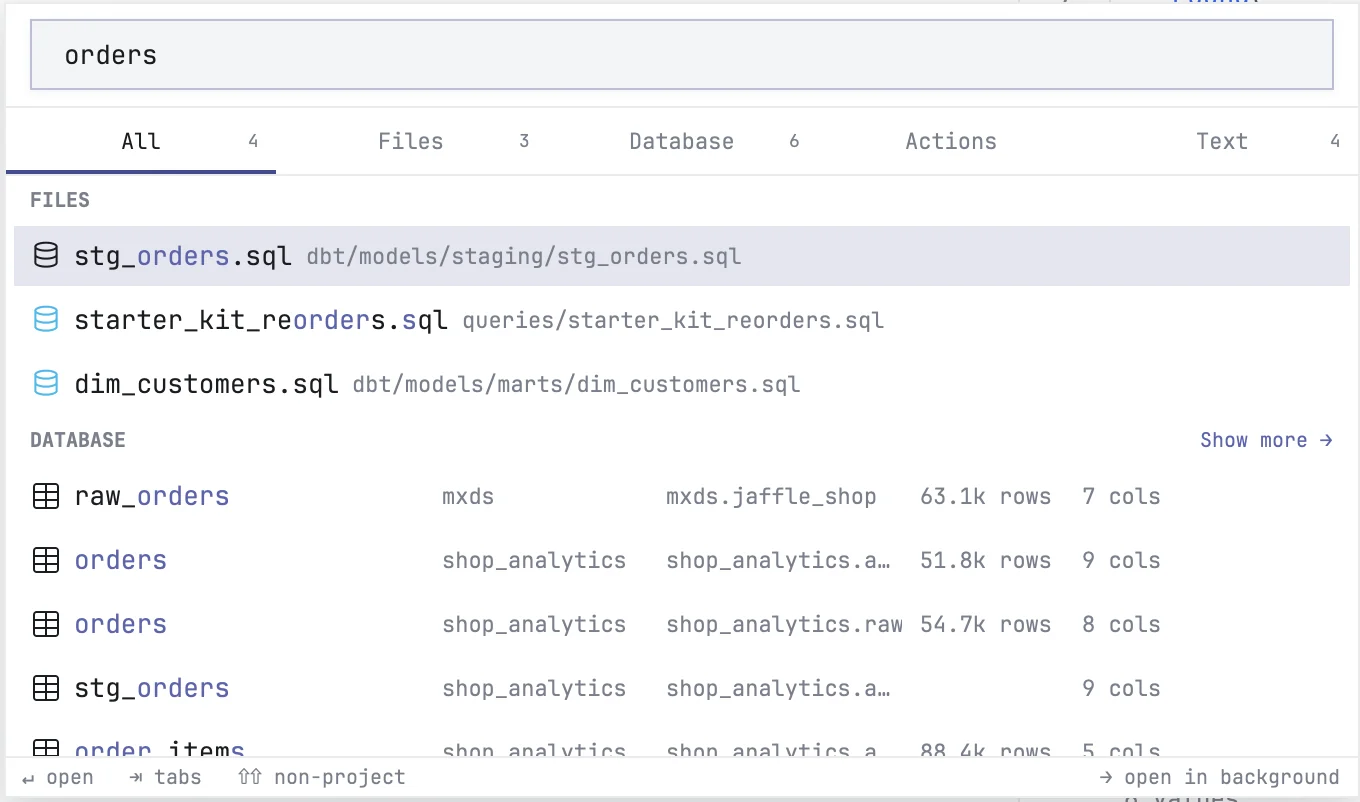The height and width of the screenshot is (802, 1360).
Task: Click the mxds.jaffle_shop schema text
Action: click(x=771, y=496)
